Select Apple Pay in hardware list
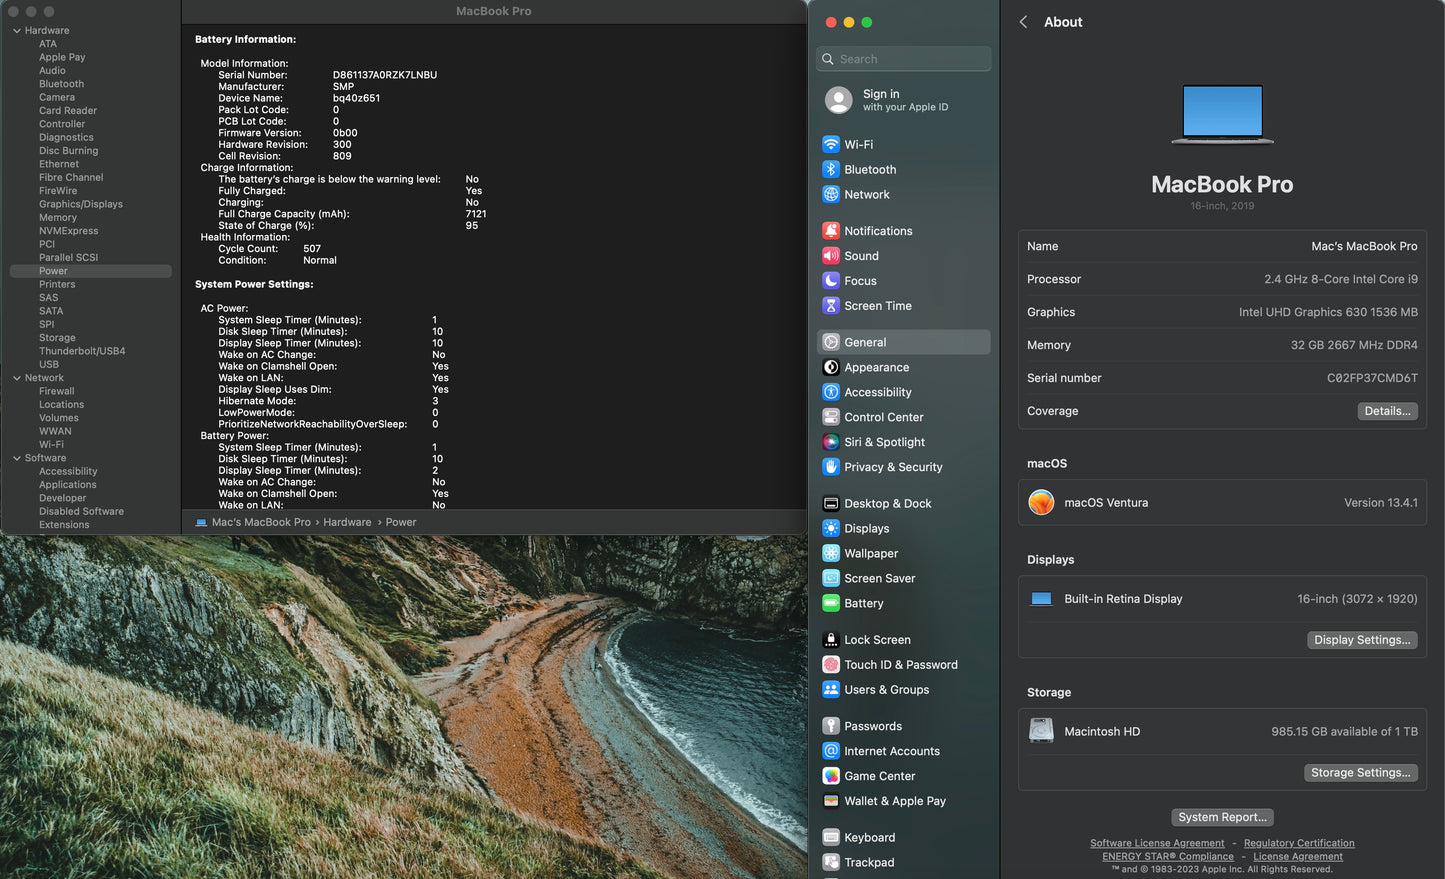Viewport: 1445px width, 879px height. coord(62,57)
